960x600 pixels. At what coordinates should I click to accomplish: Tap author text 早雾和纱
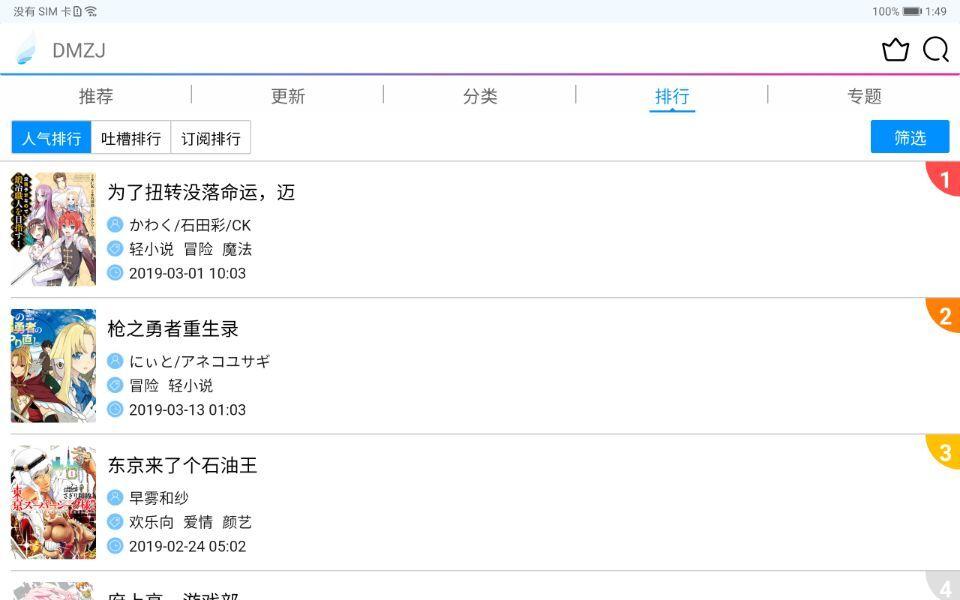click(159, 498)
